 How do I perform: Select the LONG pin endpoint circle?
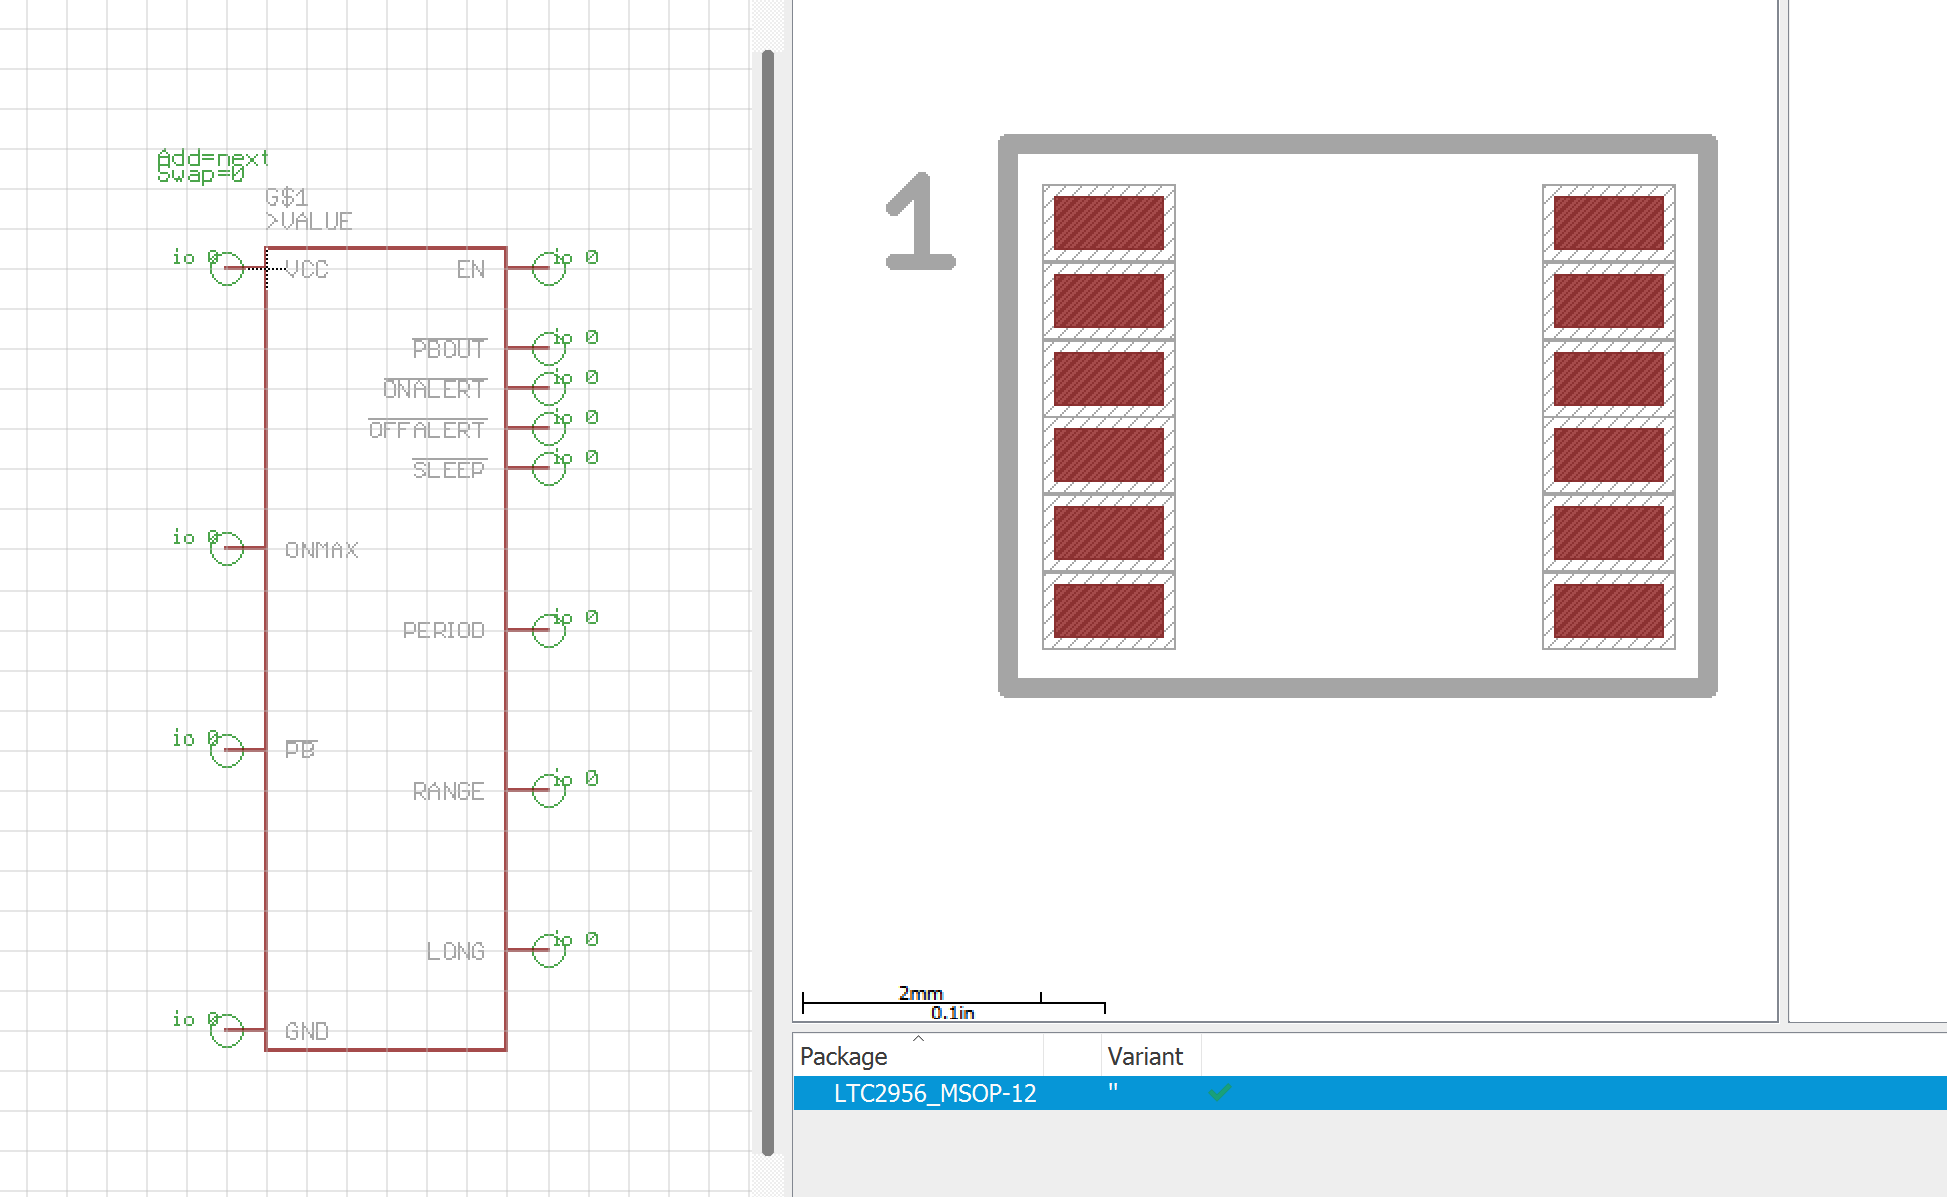[548, 950]
